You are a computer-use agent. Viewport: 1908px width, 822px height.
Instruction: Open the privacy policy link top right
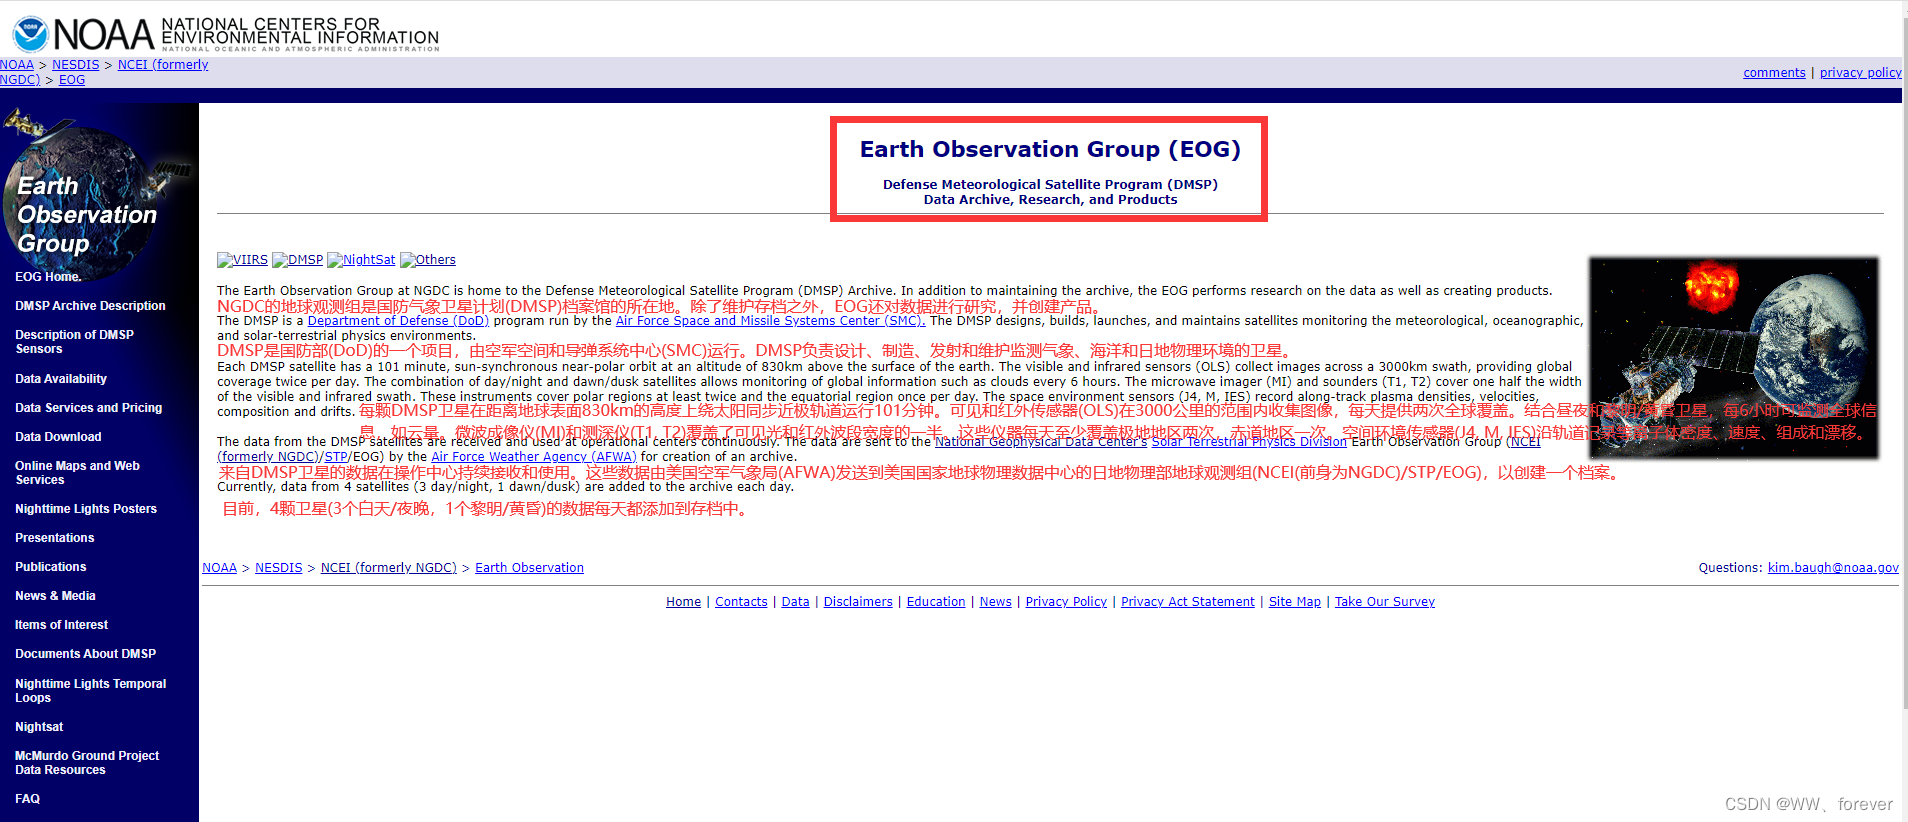[x=1860, y=73]
